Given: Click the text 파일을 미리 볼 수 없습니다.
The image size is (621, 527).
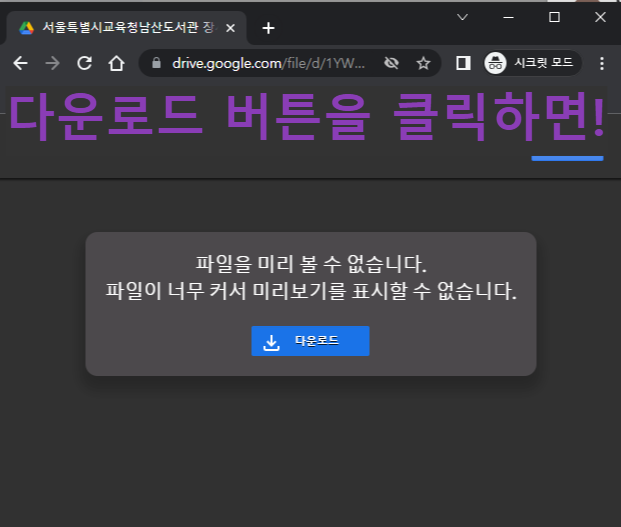Looking at the screenshot, I should point(311,264).
